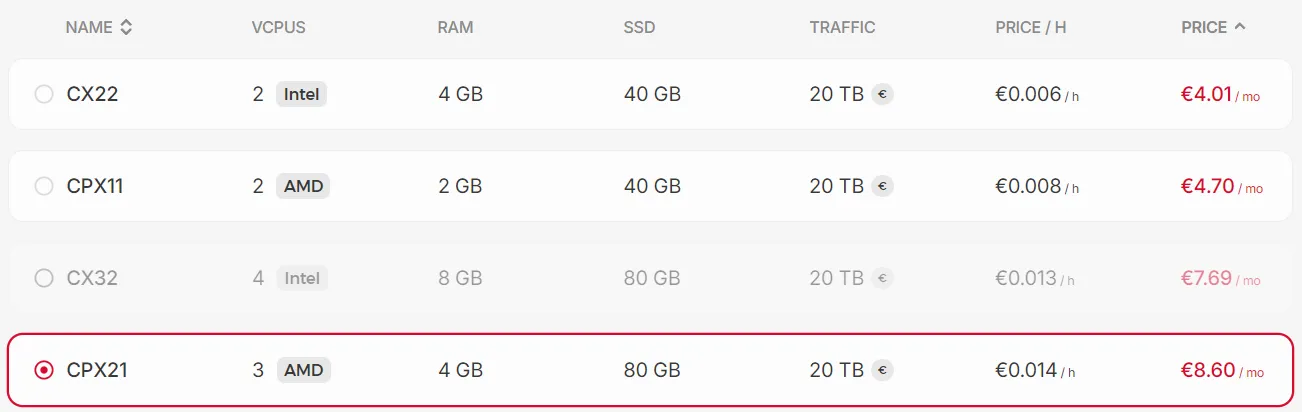Click the RAM column header
1302x412 pixels.
pyautogui.click(x=455, y=28)
